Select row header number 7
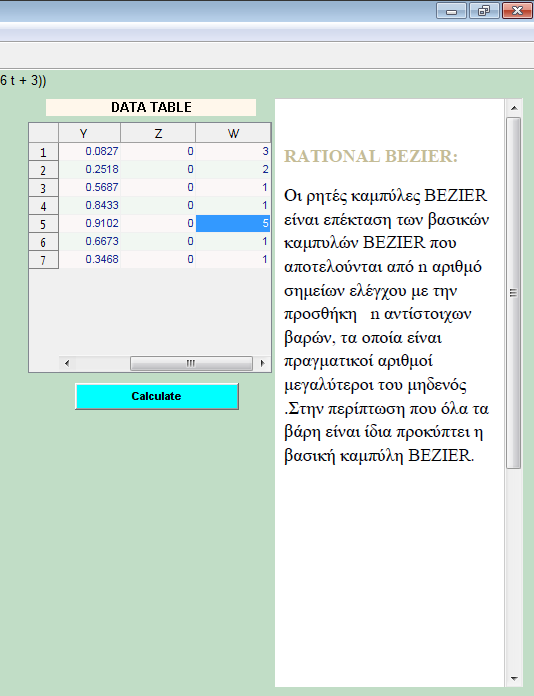The height and width of the screenshot is (696, 534). [x=44, y=260]
